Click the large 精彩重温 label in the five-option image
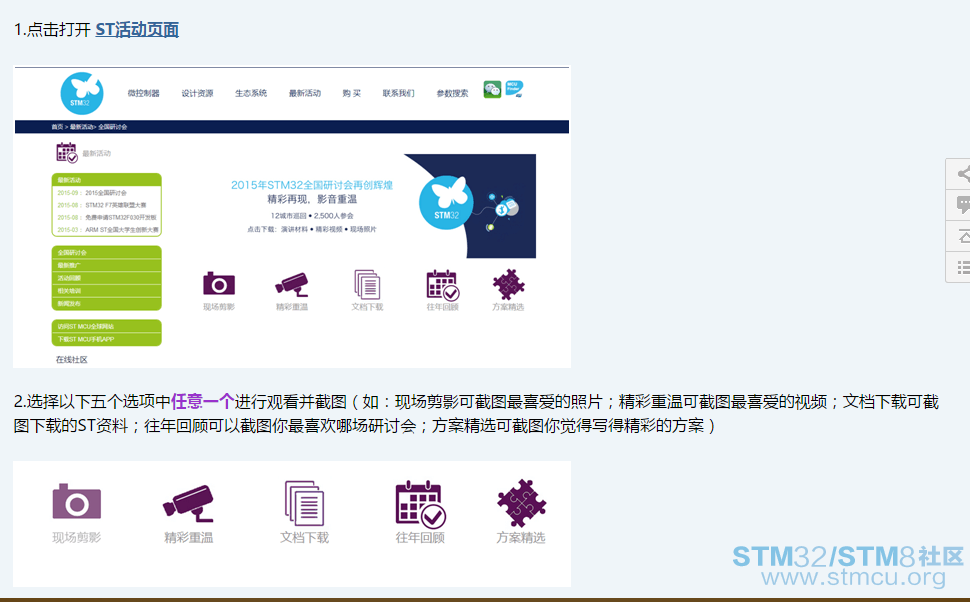Viewport: 970px width, 602px height. [x=189, y=538]
